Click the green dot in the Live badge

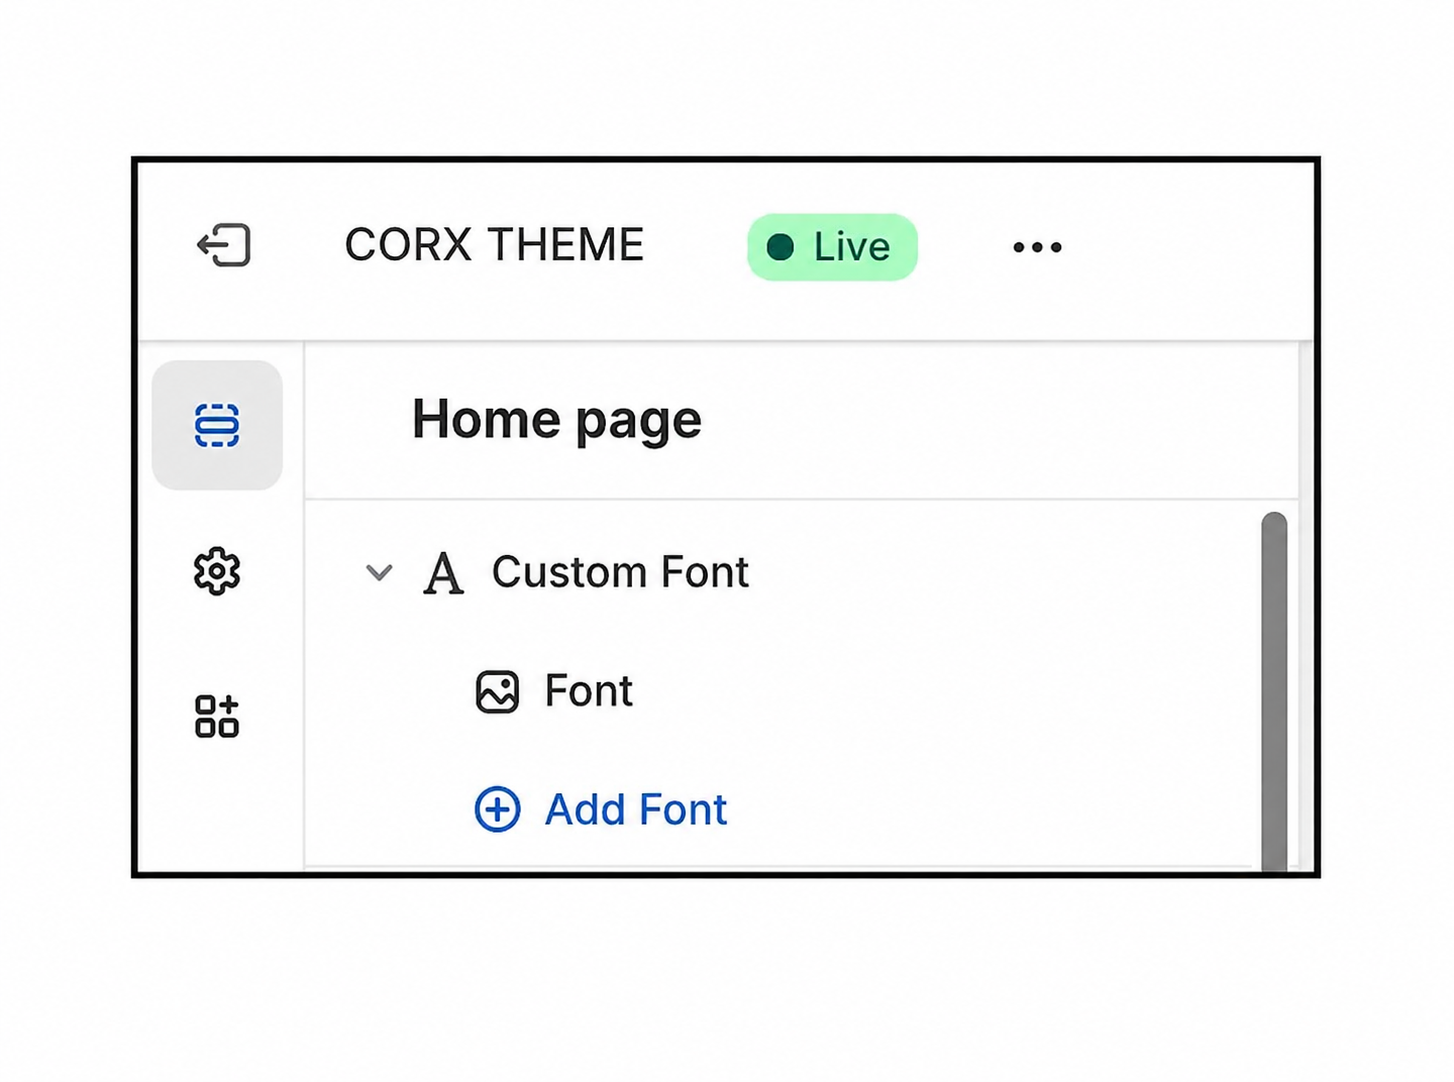780,247
